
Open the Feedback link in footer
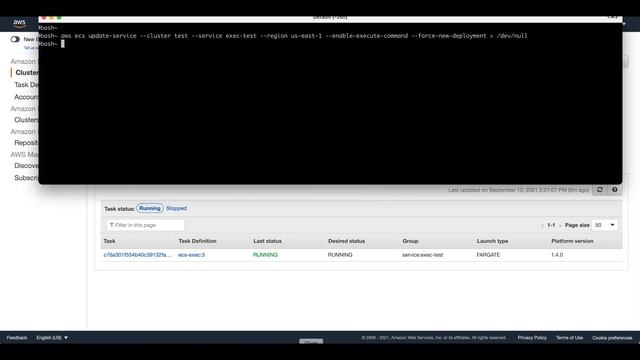coord(17,338)
